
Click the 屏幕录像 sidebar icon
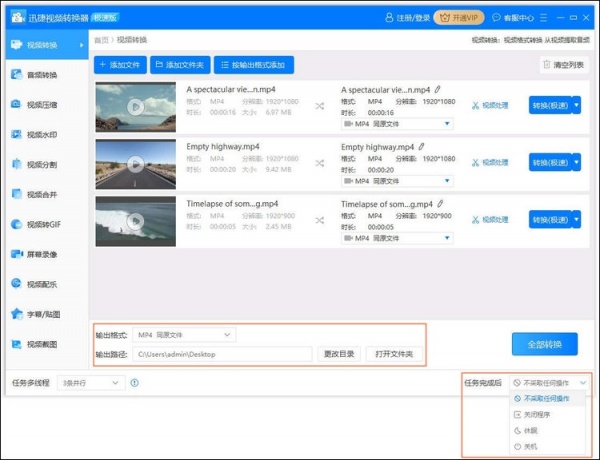pyautogui.click(x=16, y=254)
